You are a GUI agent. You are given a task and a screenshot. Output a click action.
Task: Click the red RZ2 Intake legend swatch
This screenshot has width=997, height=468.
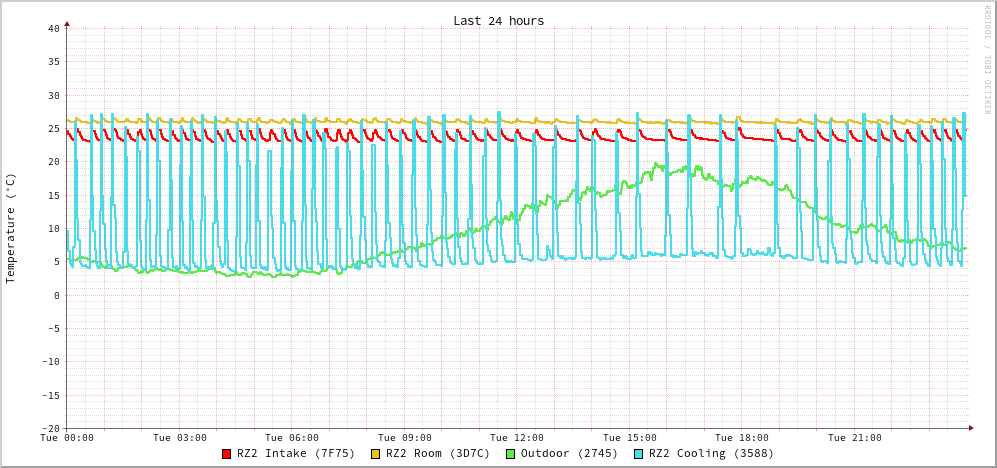pos(227,454)
